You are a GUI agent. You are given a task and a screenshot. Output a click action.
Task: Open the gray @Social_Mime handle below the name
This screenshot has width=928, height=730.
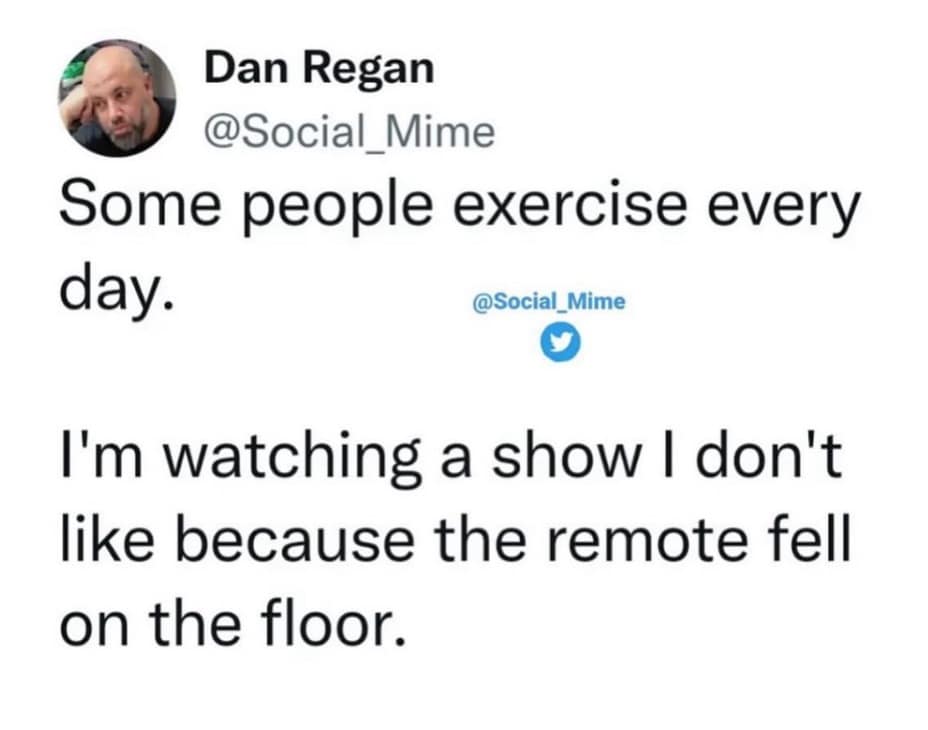tap(349, 131)
